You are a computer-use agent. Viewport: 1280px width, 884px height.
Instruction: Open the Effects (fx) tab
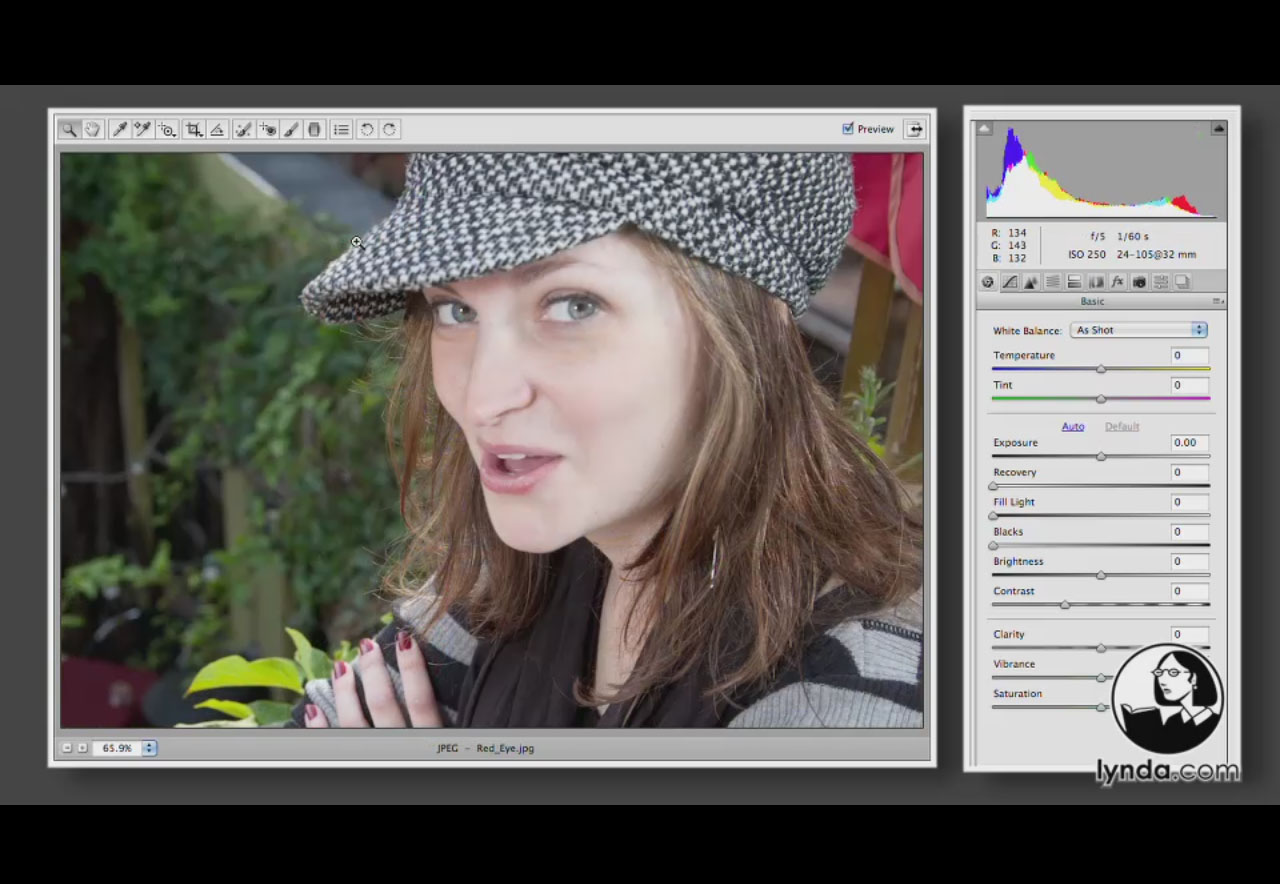(x=1117, y=282)
